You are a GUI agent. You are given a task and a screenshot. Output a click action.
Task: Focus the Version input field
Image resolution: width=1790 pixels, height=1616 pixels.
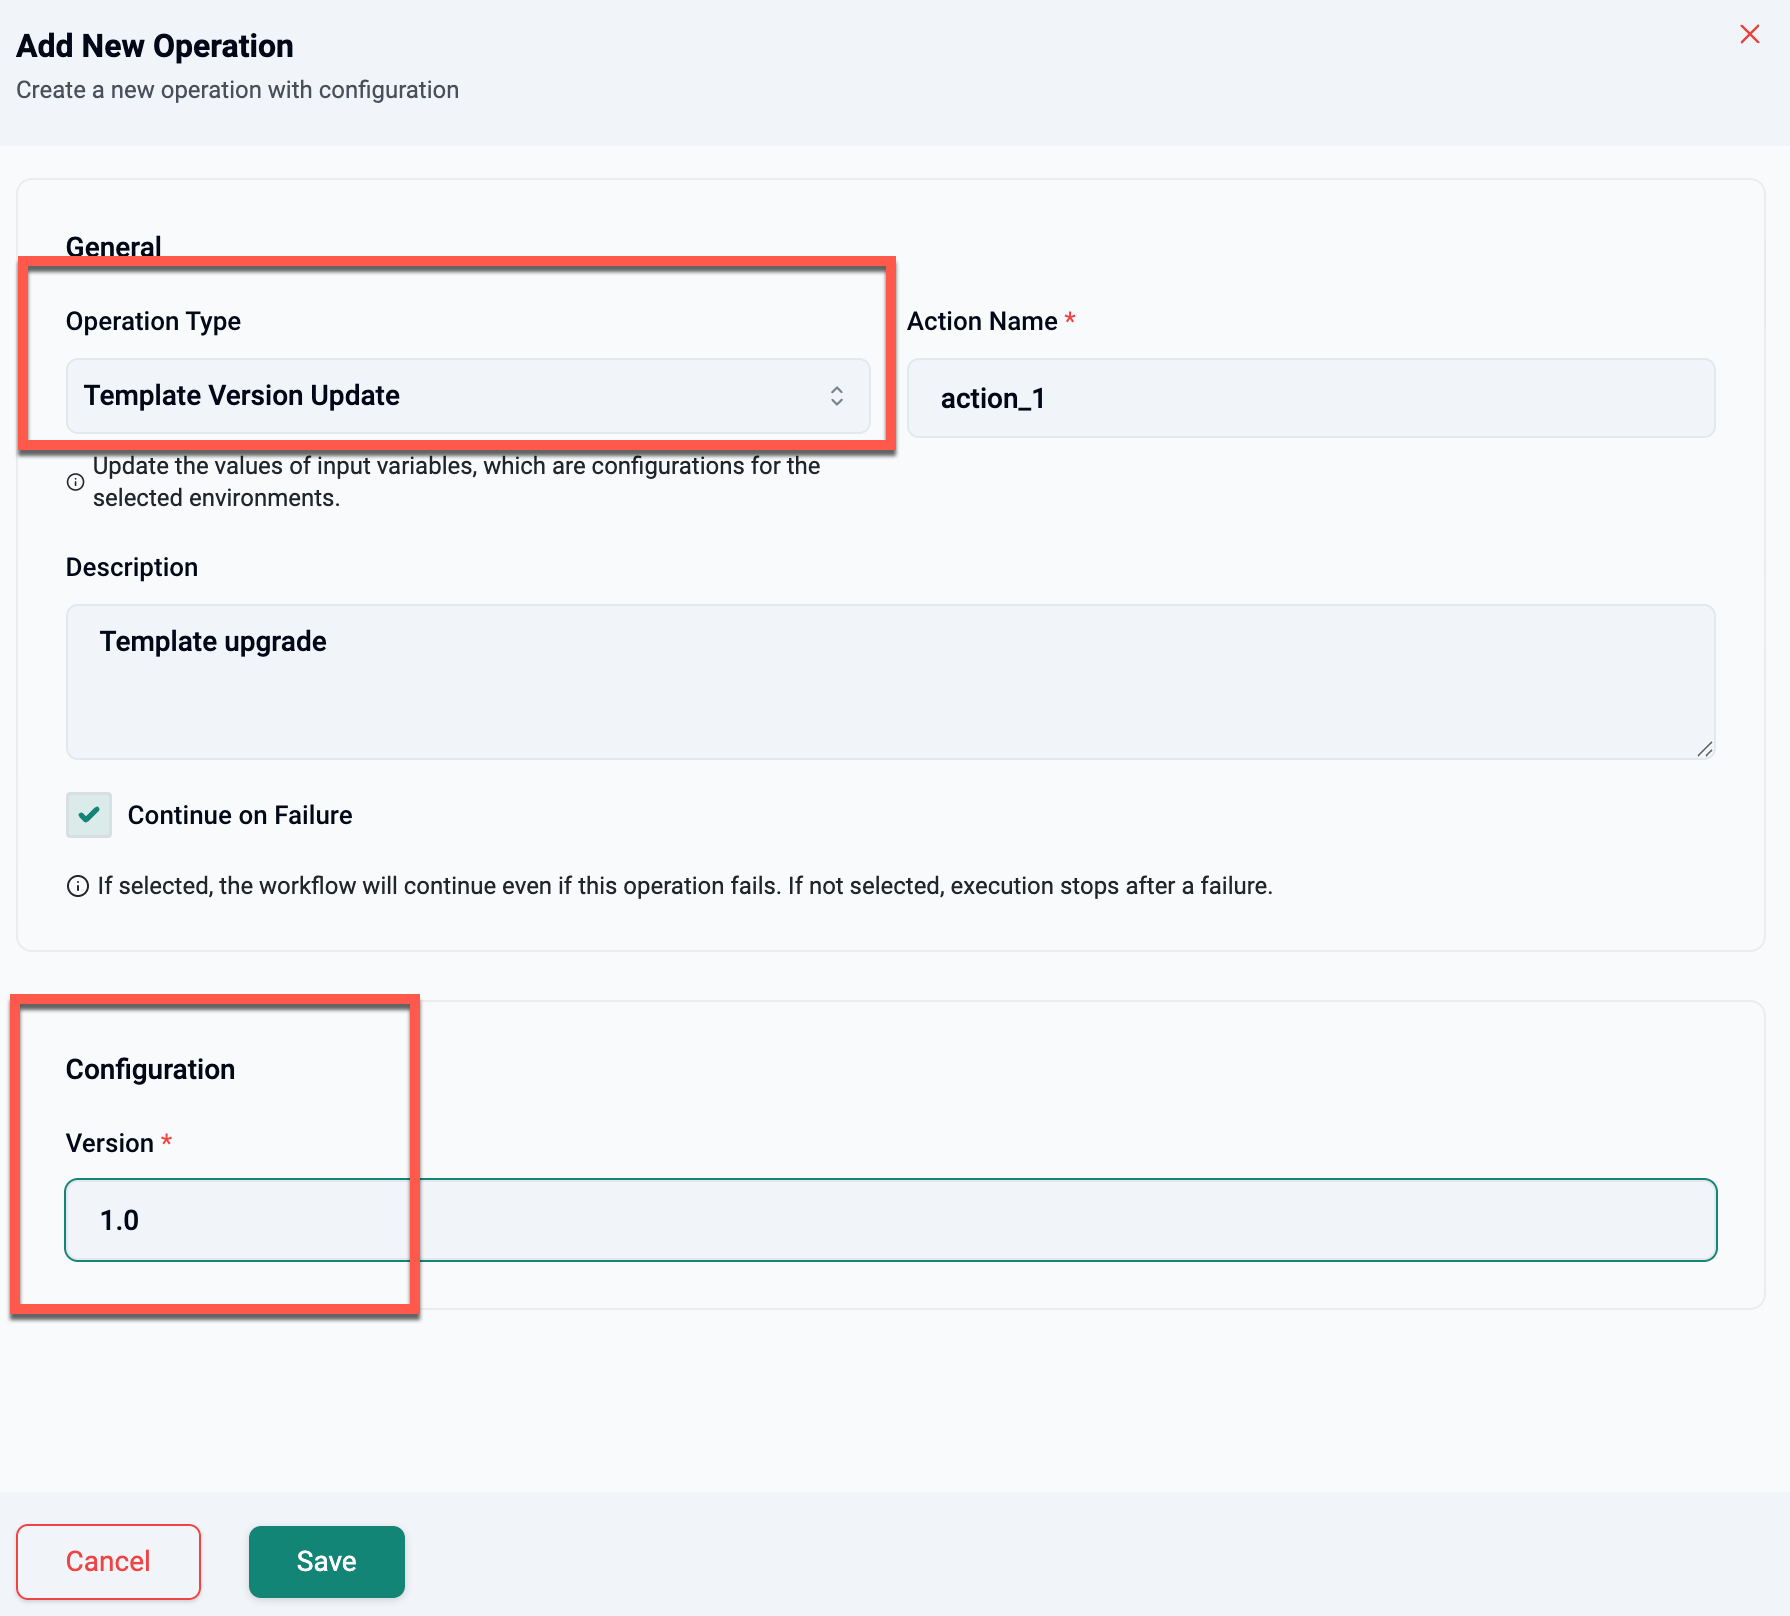click(890, 1220)
